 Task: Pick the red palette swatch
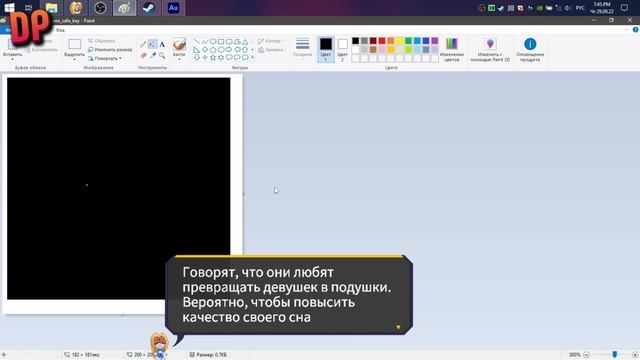point(382,40)
